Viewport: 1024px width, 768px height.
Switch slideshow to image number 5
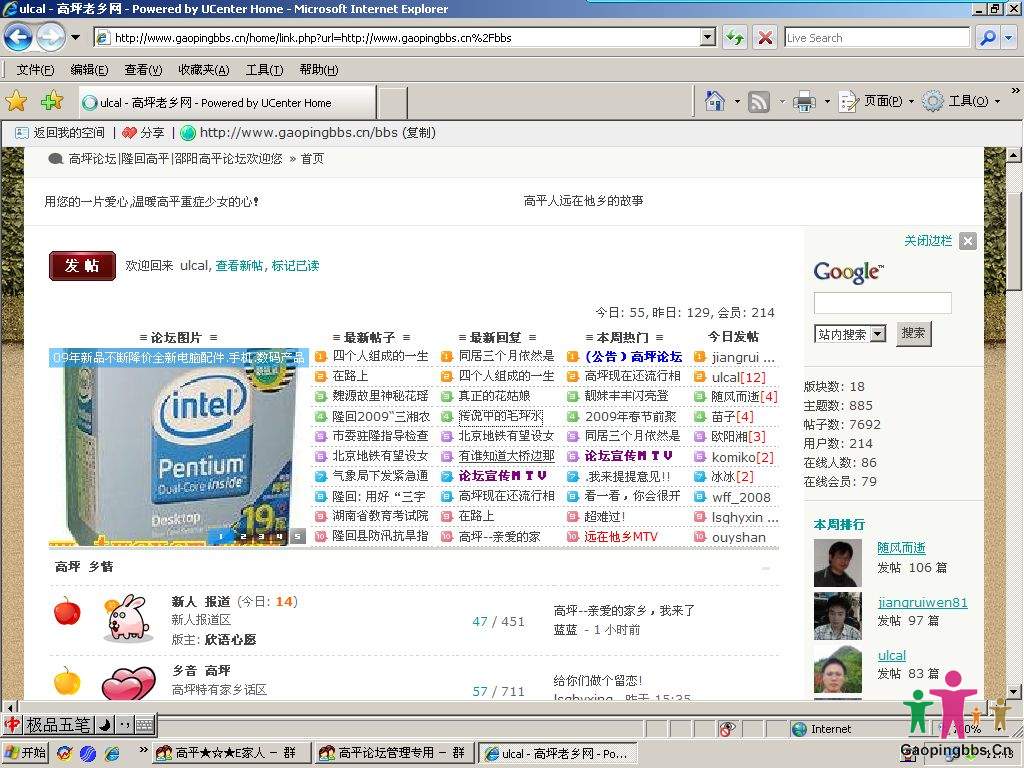tap(297, 537)
